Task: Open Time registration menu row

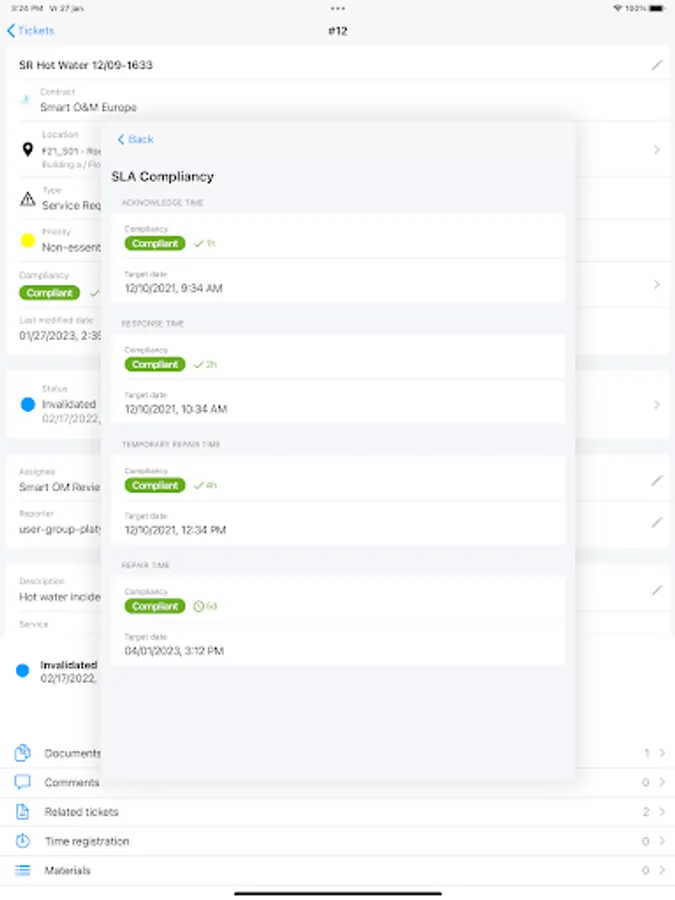Action: pos(338,841)
